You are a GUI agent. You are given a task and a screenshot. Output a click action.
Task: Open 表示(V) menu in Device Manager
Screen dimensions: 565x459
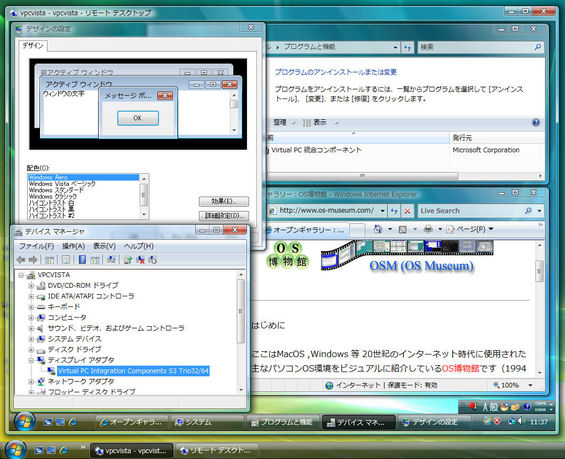coord(104,246)
